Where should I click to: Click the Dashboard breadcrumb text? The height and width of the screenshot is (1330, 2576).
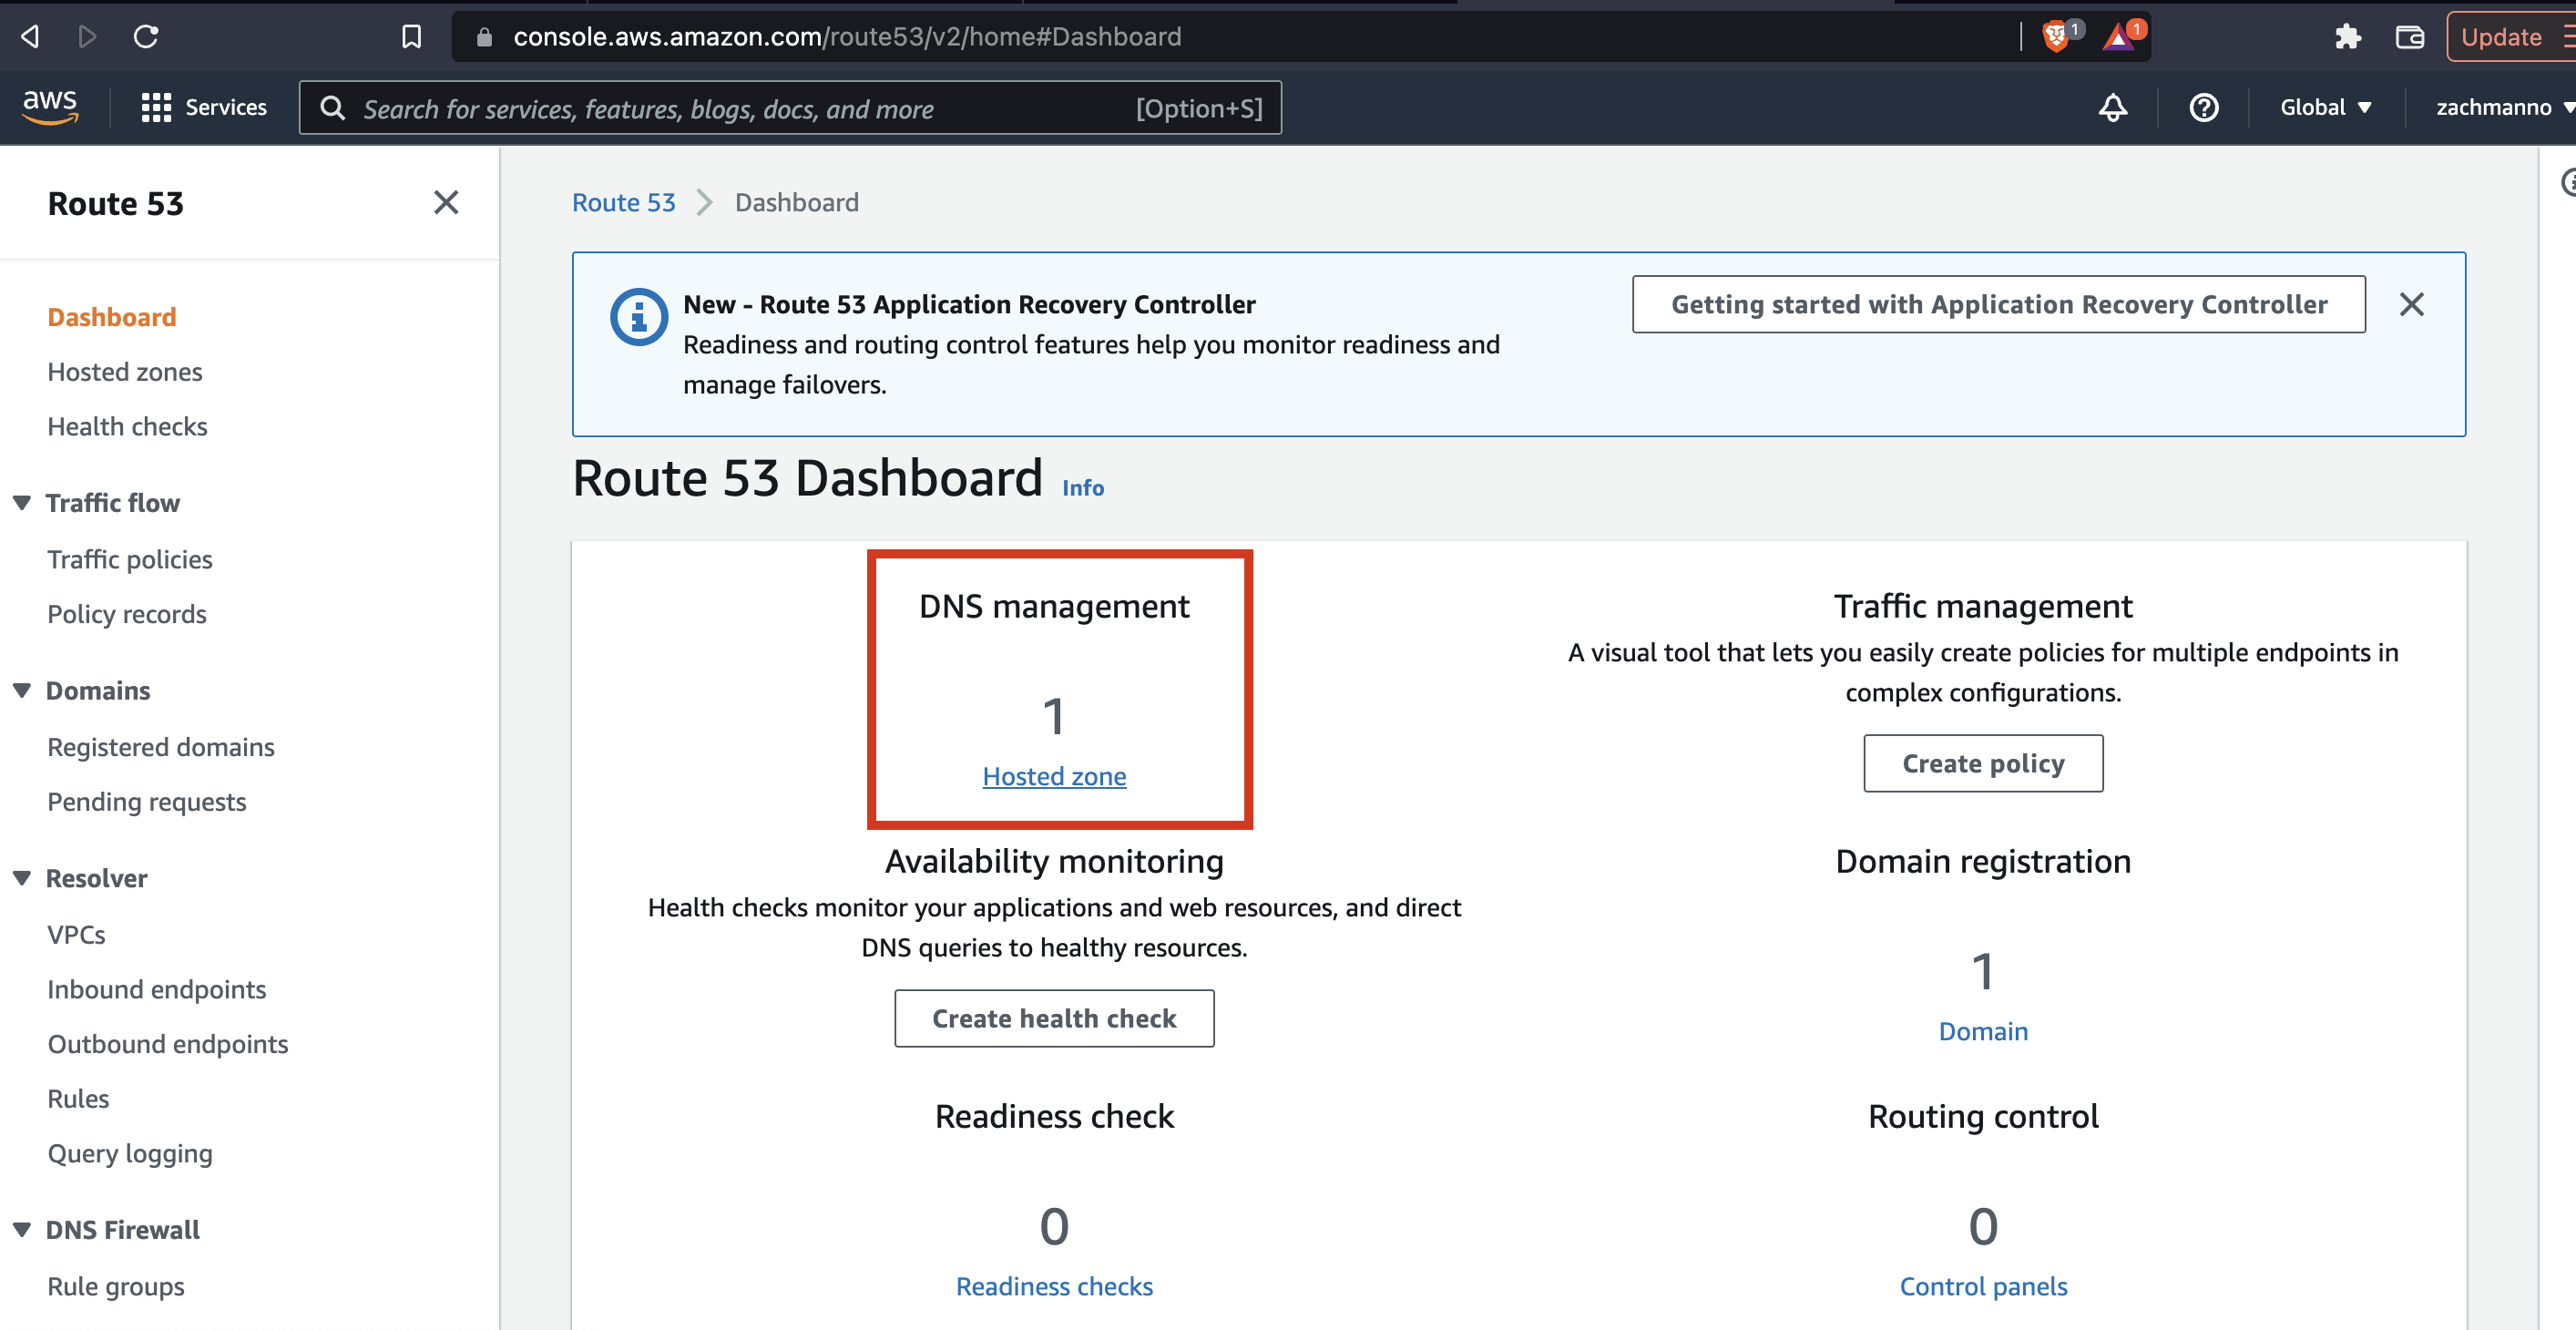tap(796, 202)
